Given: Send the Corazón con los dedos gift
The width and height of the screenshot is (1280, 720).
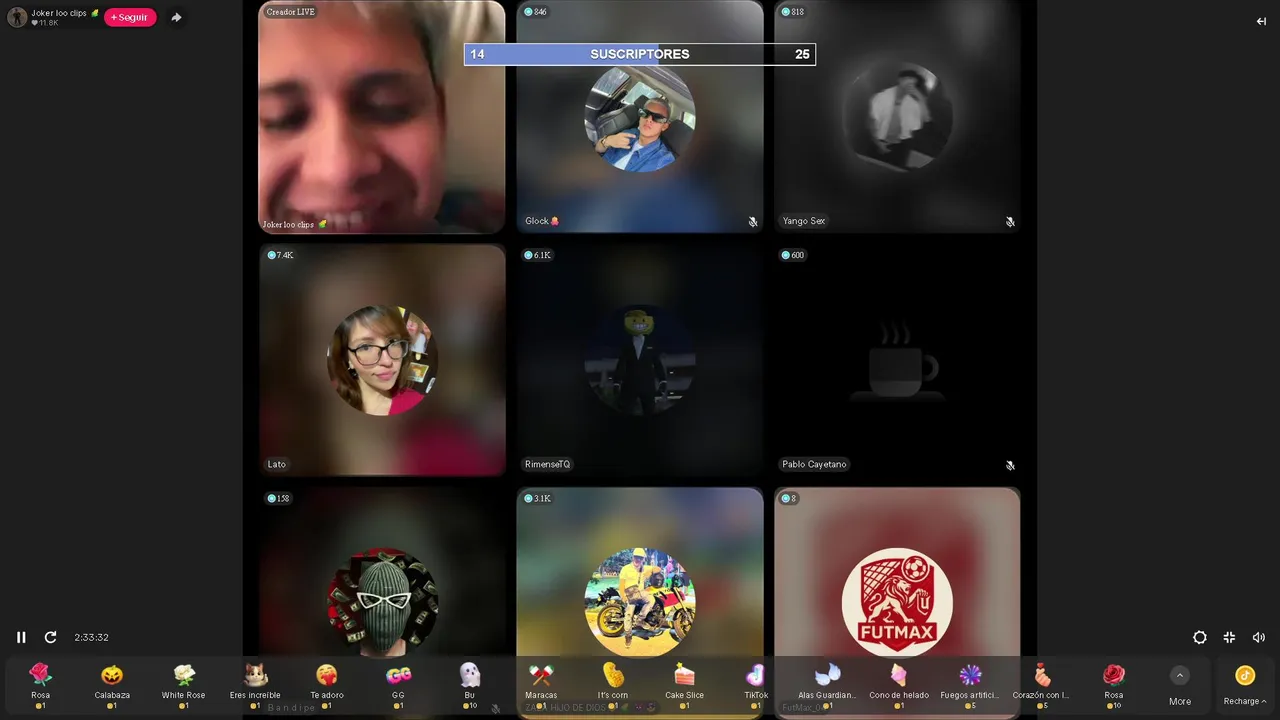Looking at the screenshot, I should click(1042, 686).
